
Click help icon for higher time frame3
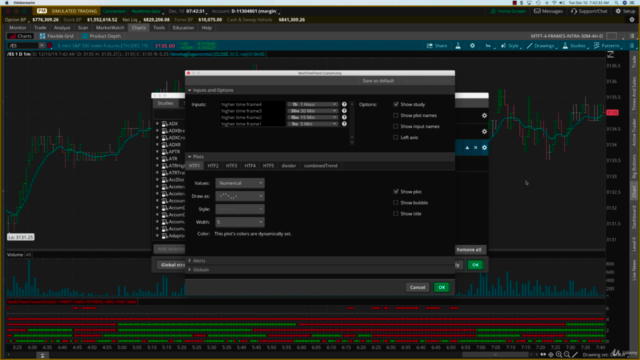click(x=344, y=111)
